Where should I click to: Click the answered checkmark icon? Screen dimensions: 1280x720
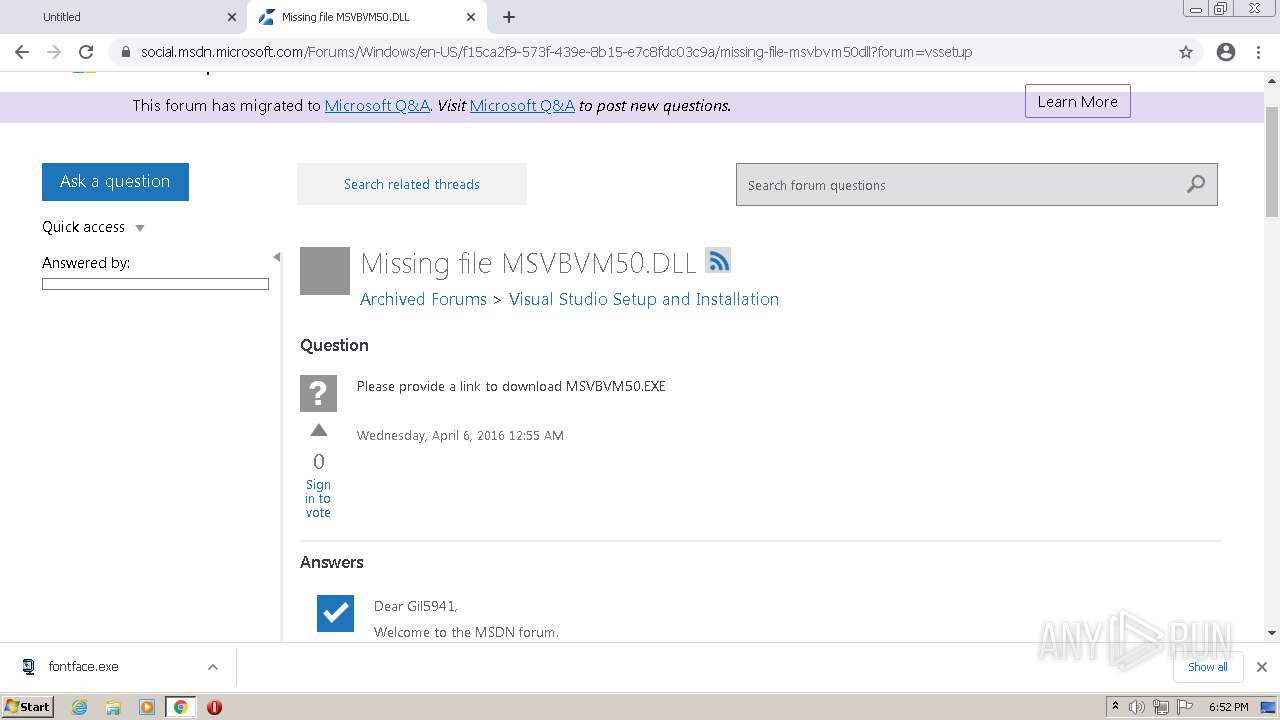pyautogui.click(x=335, y=613)
